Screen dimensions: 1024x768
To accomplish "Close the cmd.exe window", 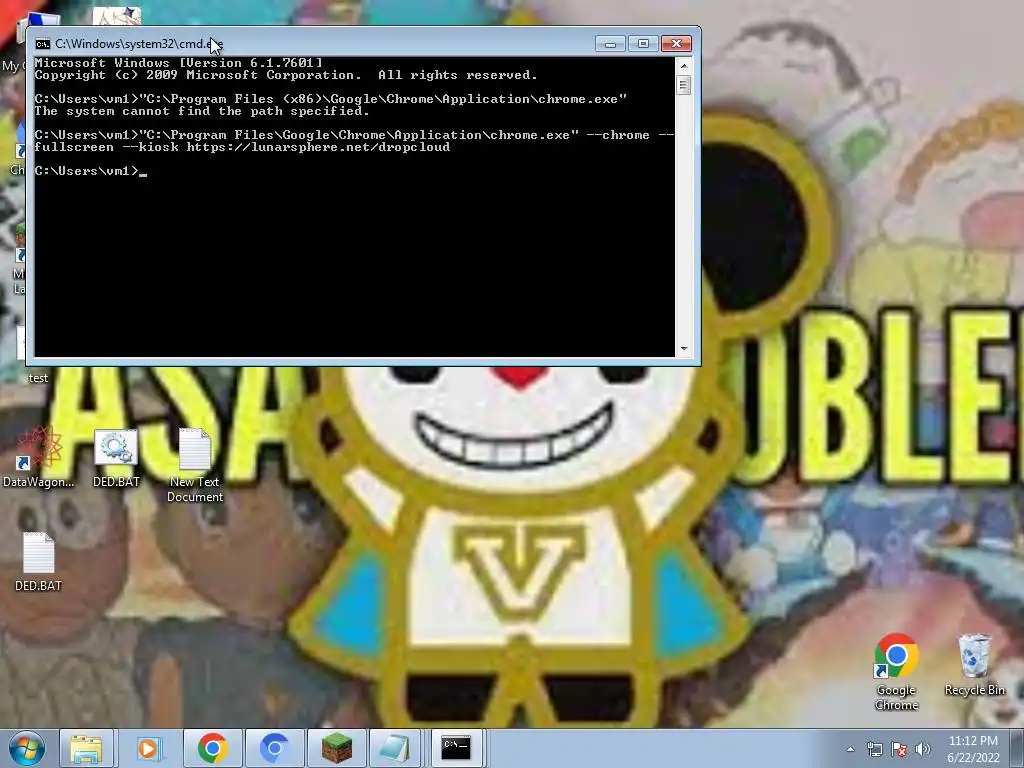I will (x=677, y=44).
